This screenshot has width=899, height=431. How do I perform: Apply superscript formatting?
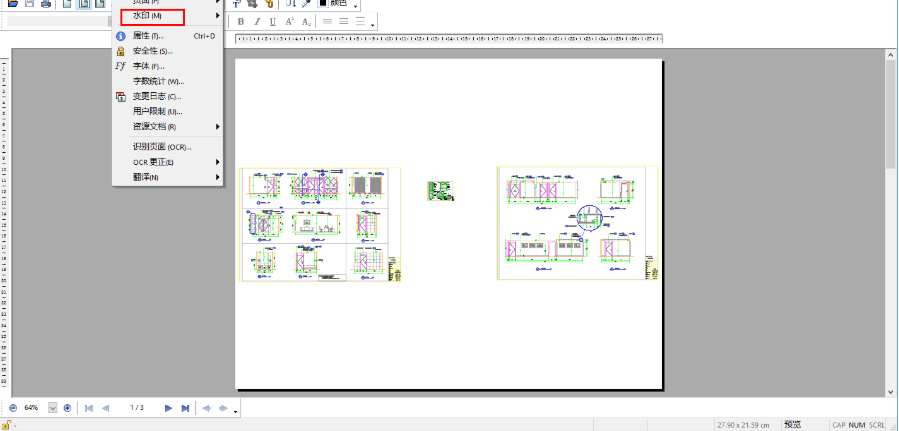[289, 22]
